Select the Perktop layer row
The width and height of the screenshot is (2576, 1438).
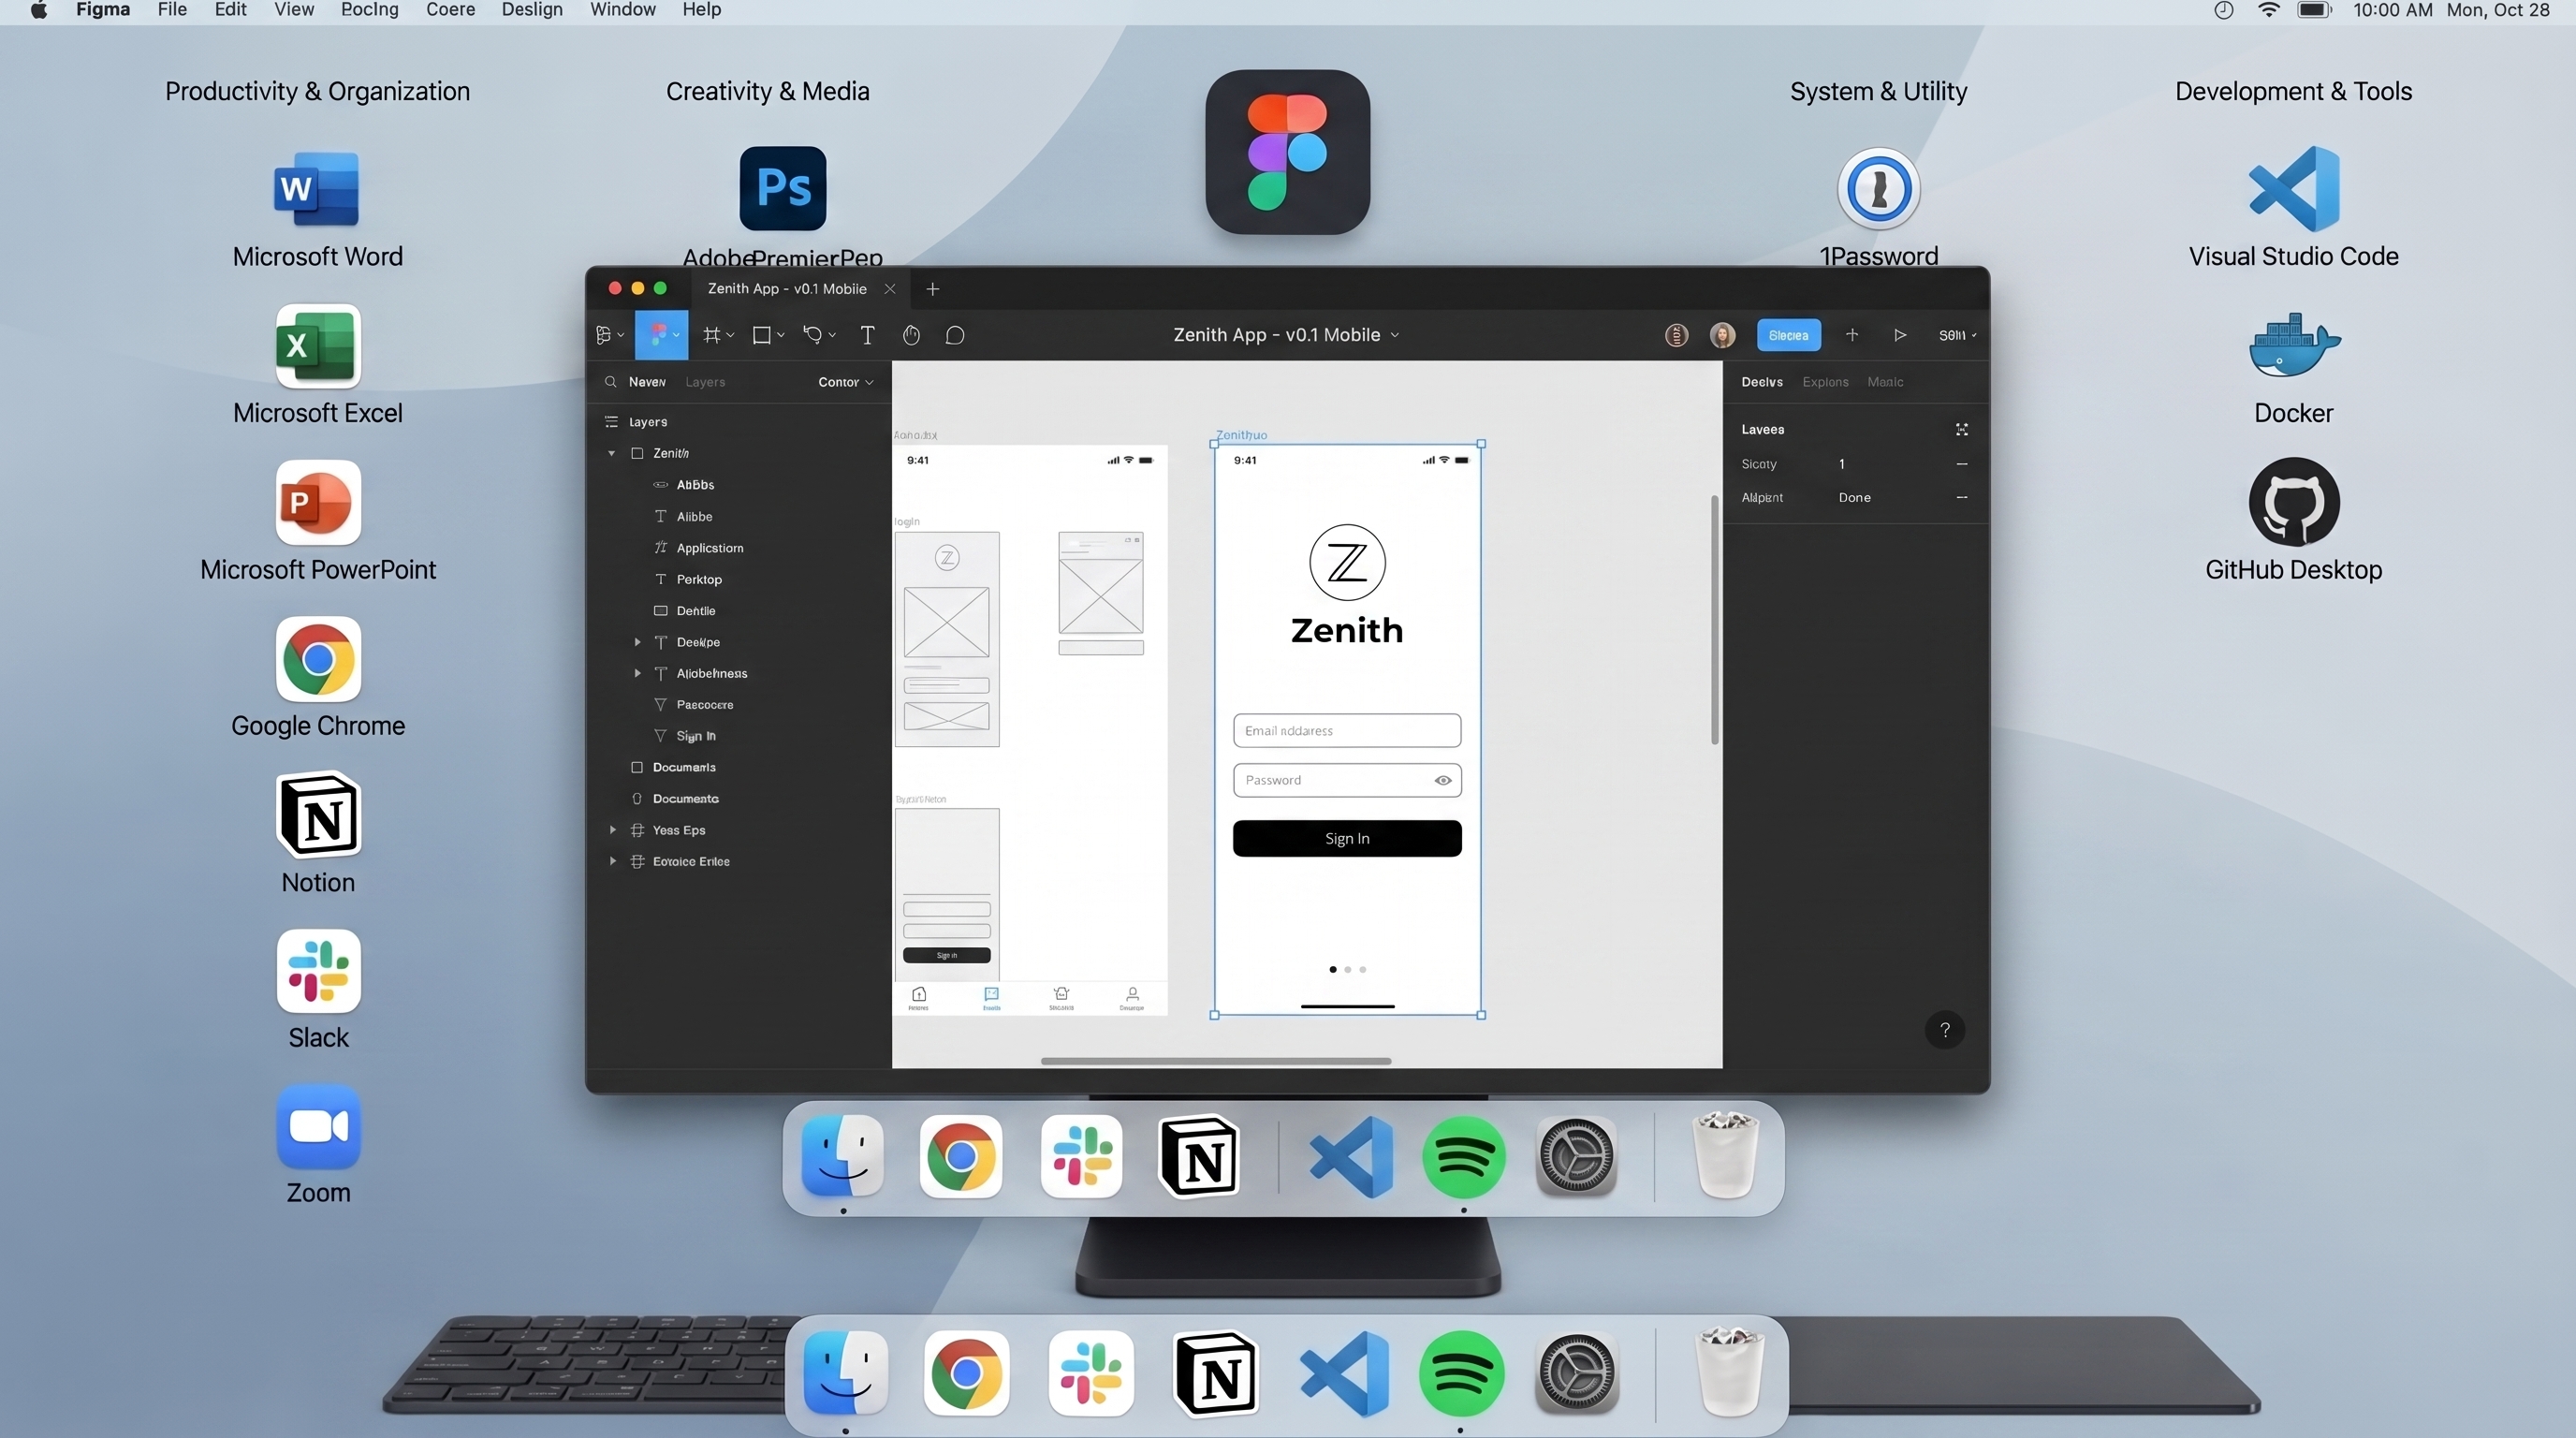(x=738, y=579)
